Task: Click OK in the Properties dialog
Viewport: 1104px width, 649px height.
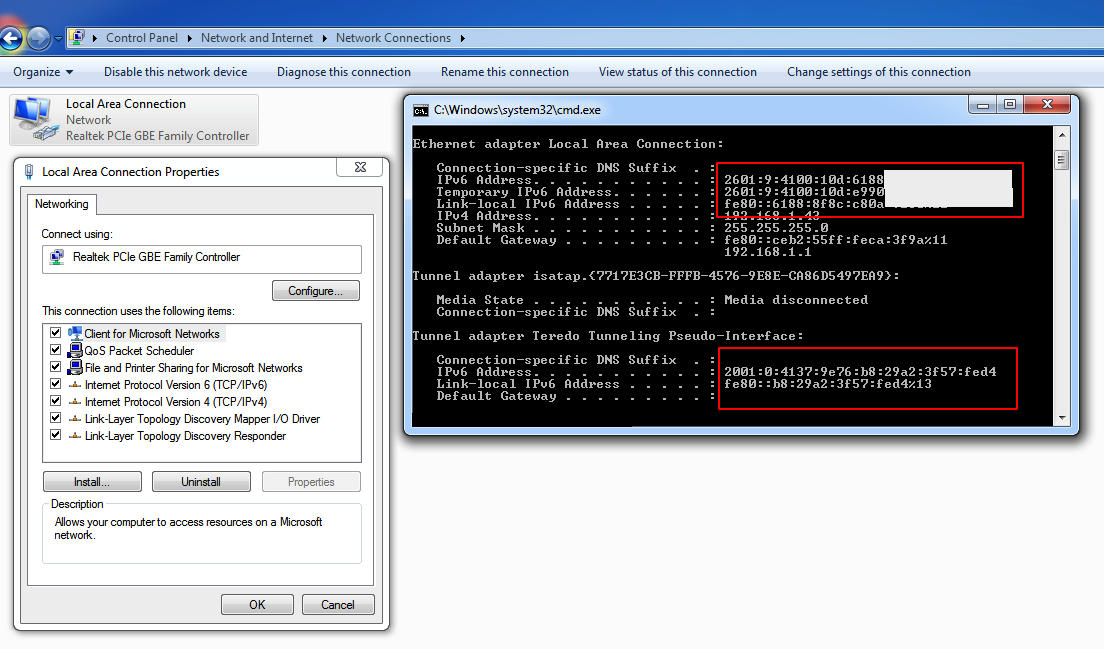Action: 257,605
